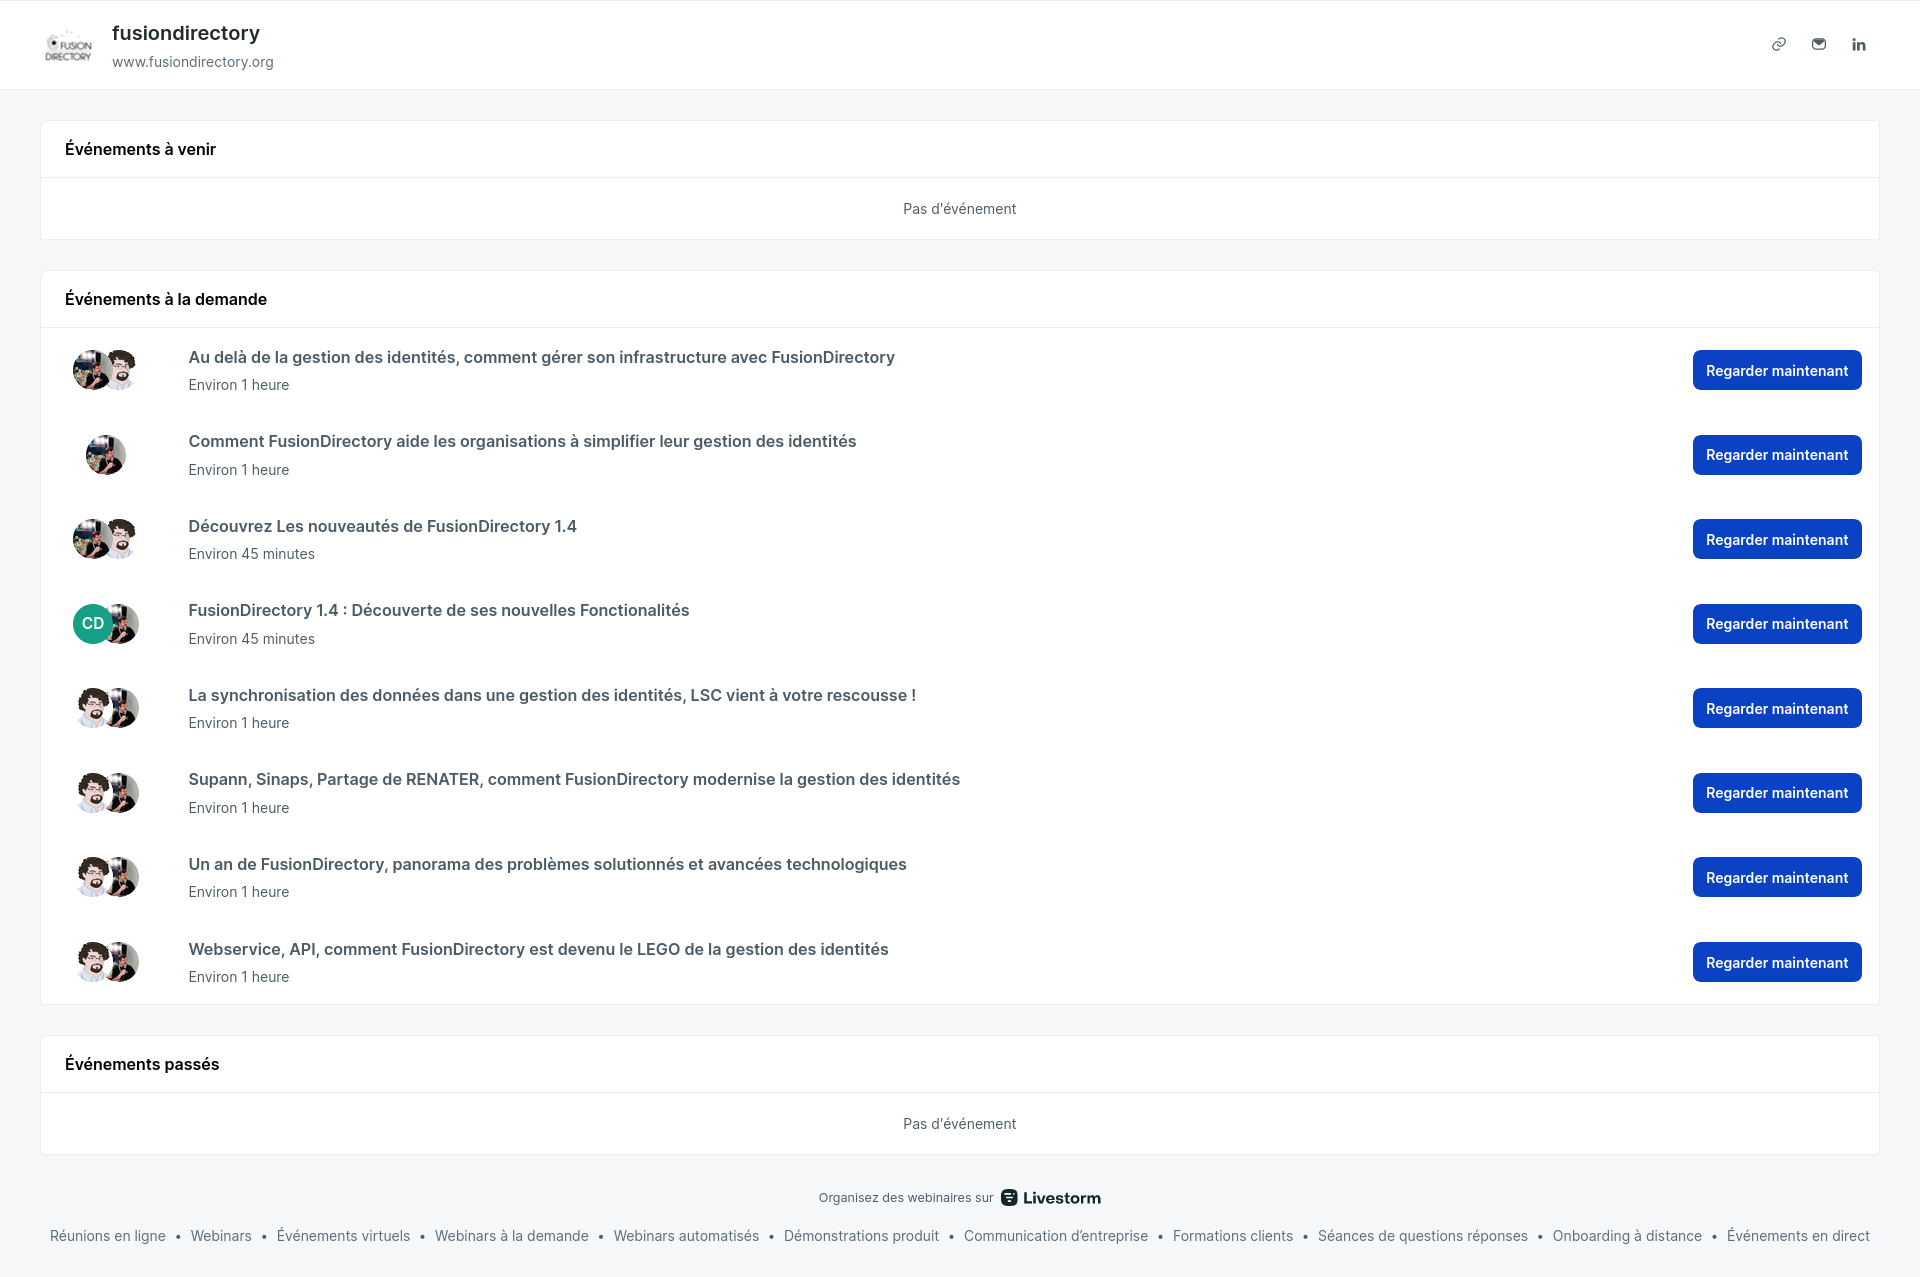Click host avatars of 'Webservice, API' event
Viewport: 1920px width, 1277px height.
[106, 962]
